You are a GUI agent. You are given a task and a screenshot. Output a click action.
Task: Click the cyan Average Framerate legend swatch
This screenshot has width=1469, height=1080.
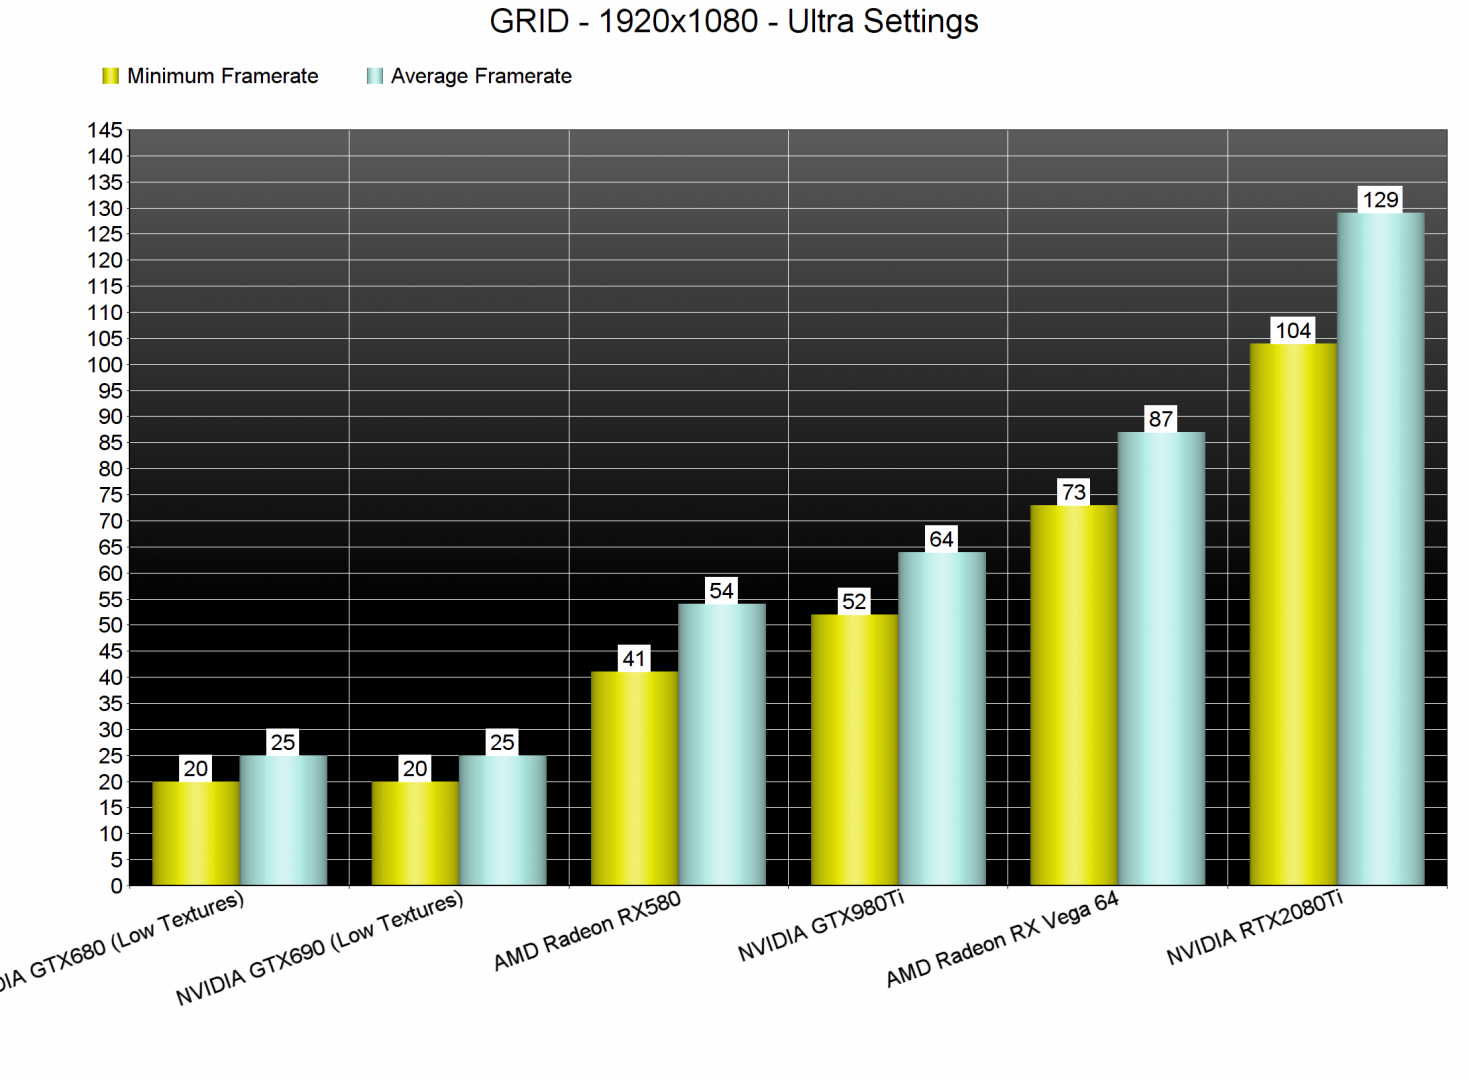[375, 76]
